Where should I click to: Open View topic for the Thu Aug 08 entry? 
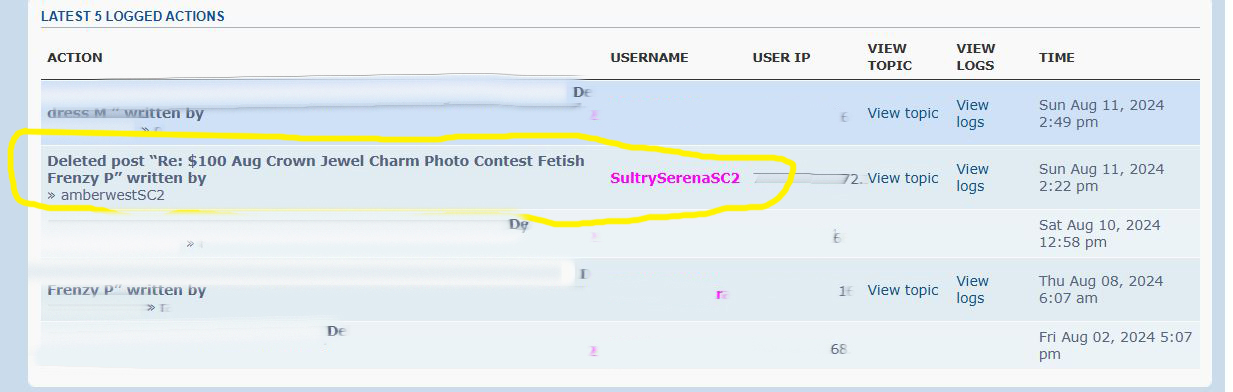903,290
